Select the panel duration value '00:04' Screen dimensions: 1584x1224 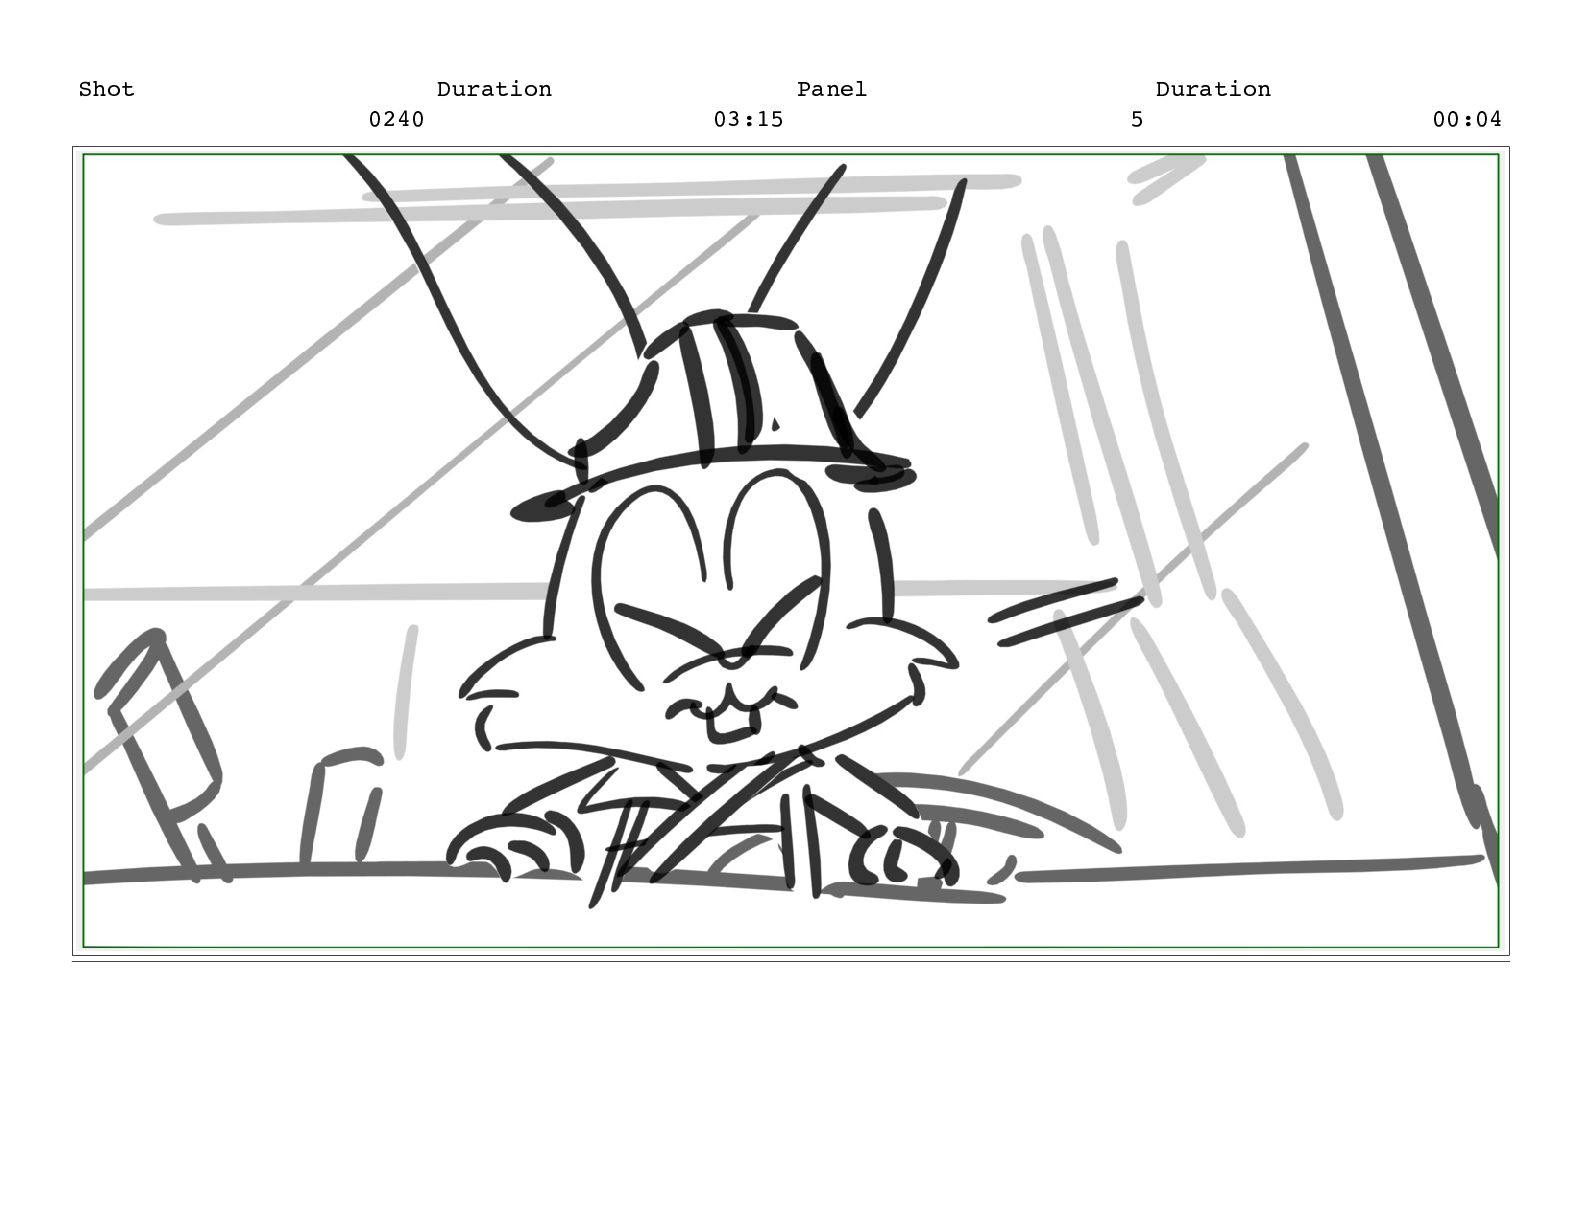pyautogui.click(x=1467, y=119)
